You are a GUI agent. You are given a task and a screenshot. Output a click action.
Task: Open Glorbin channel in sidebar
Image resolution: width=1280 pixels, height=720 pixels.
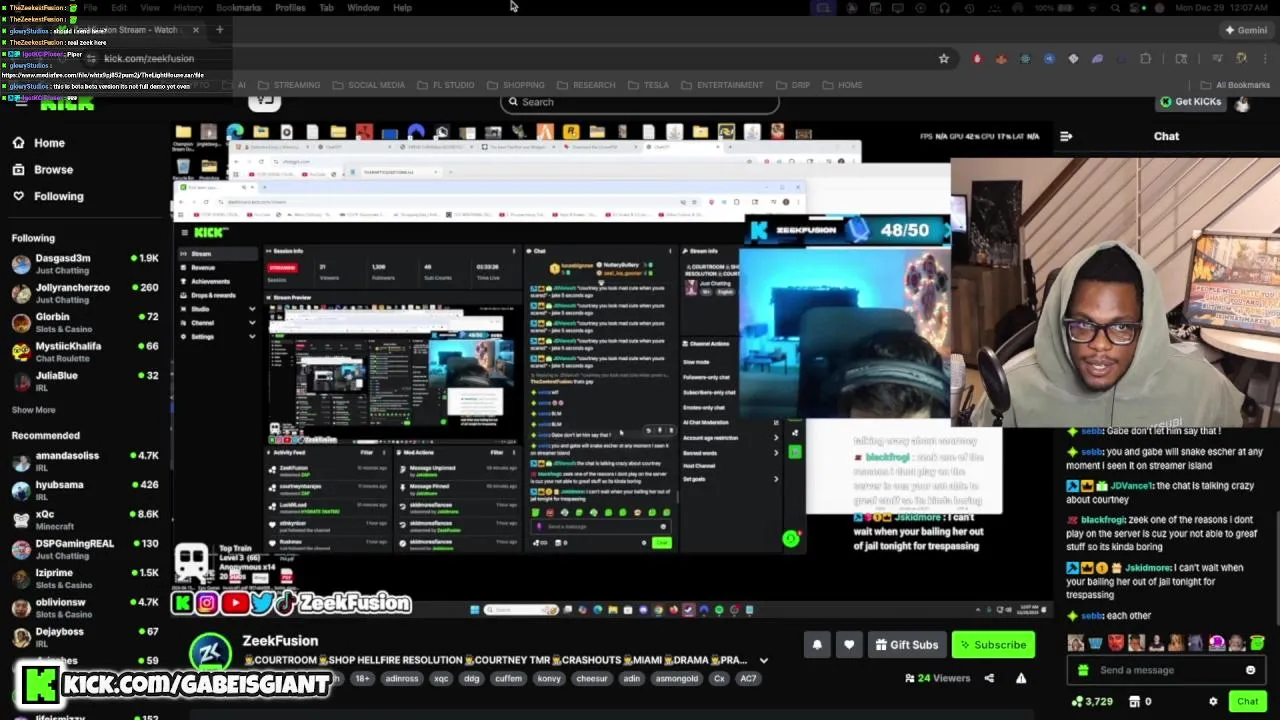[84, 322]
